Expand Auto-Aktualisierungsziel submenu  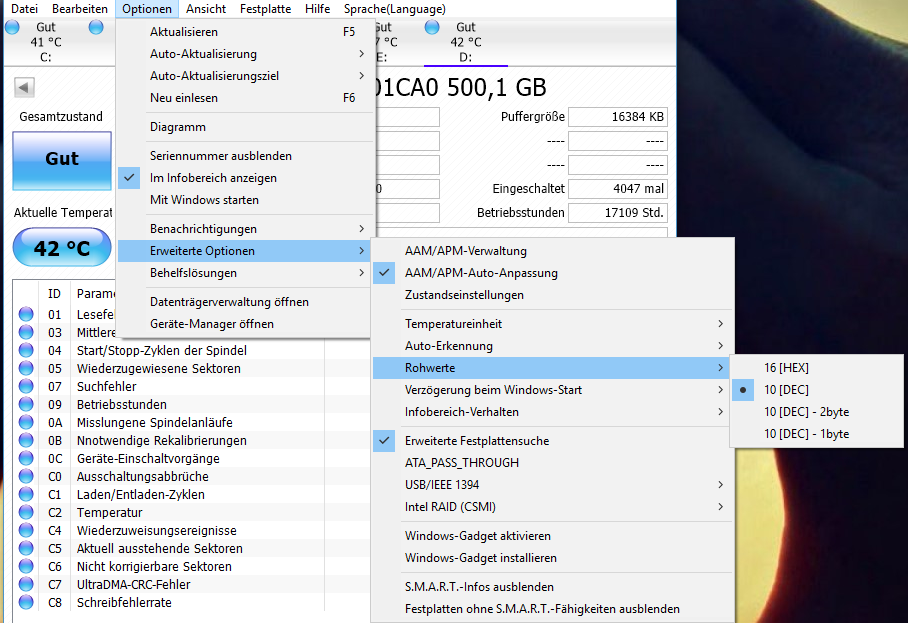pos(244,76)
